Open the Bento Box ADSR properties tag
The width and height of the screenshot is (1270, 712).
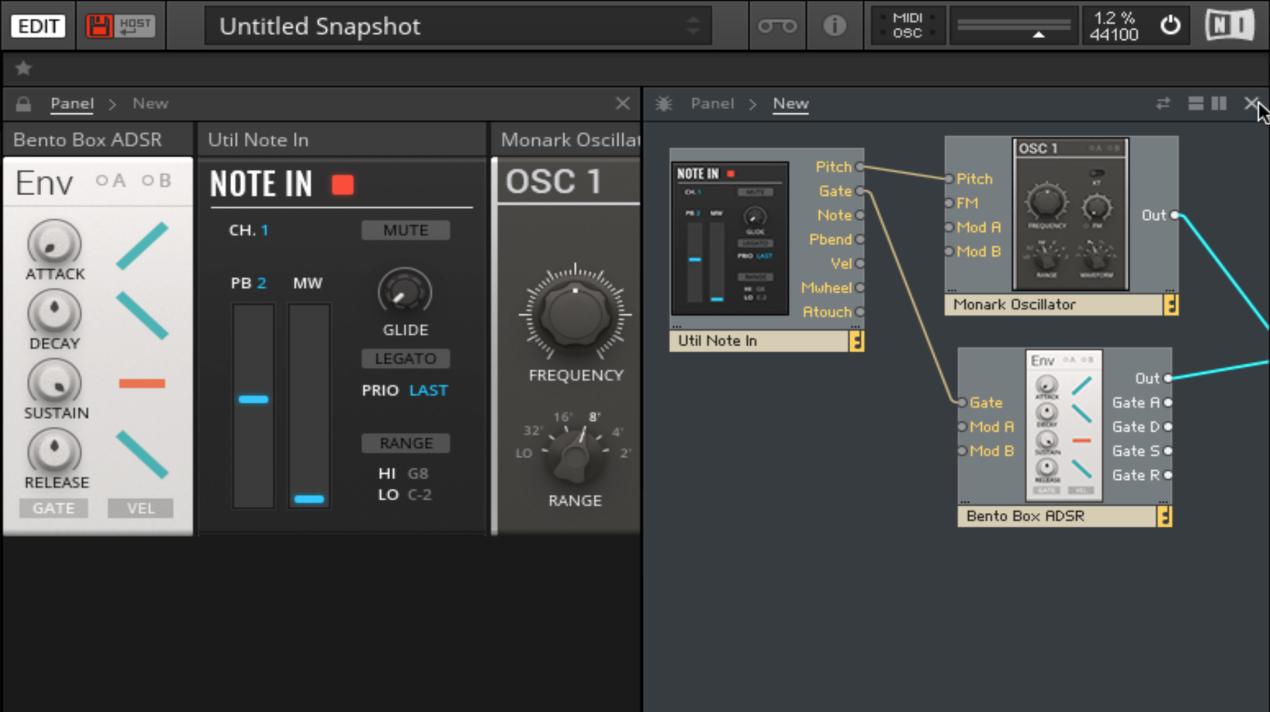[x=1163, y=516]
